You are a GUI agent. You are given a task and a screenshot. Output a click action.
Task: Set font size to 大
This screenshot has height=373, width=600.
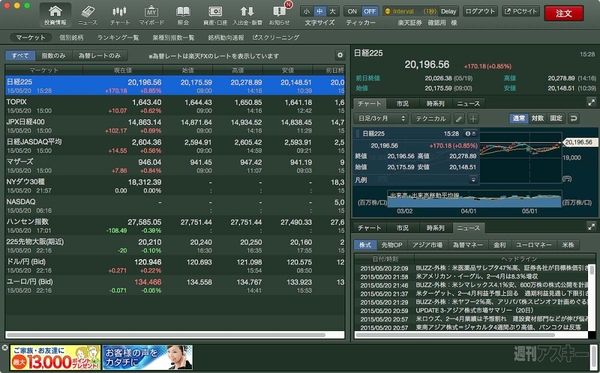pyautogui.click(x=333, y=11)
